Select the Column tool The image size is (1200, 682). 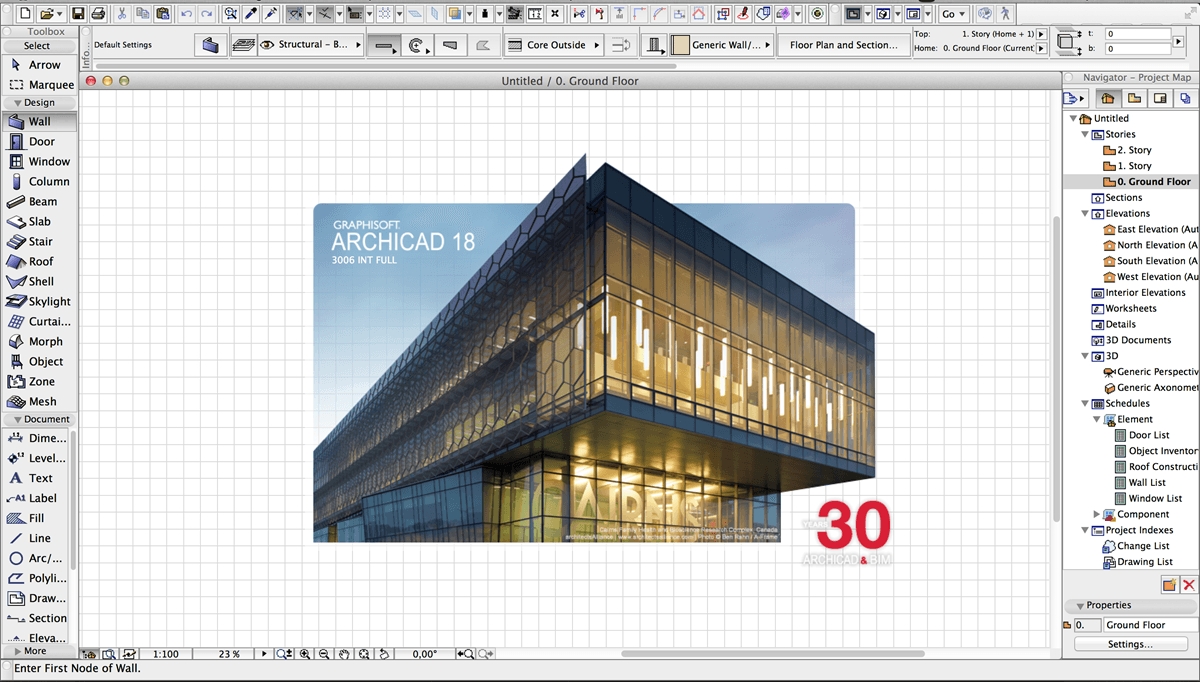38,181
